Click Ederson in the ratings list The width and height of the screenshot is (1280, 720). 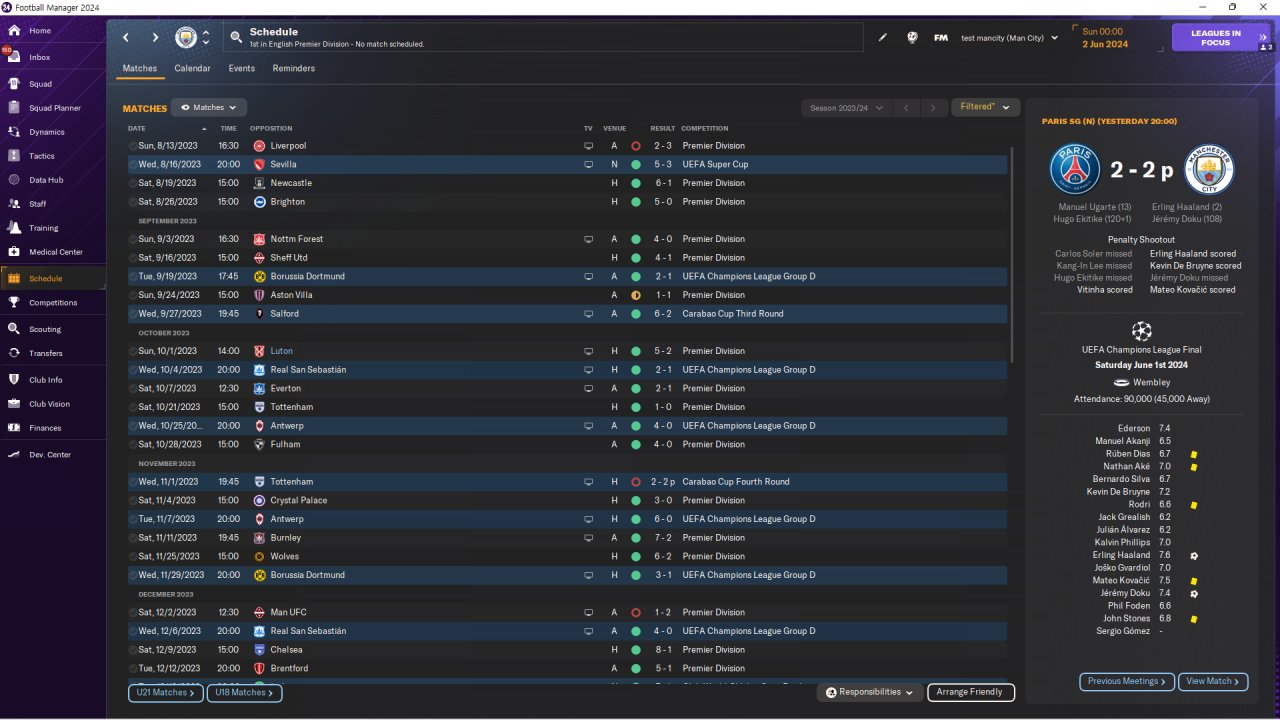click(1134, 428)
